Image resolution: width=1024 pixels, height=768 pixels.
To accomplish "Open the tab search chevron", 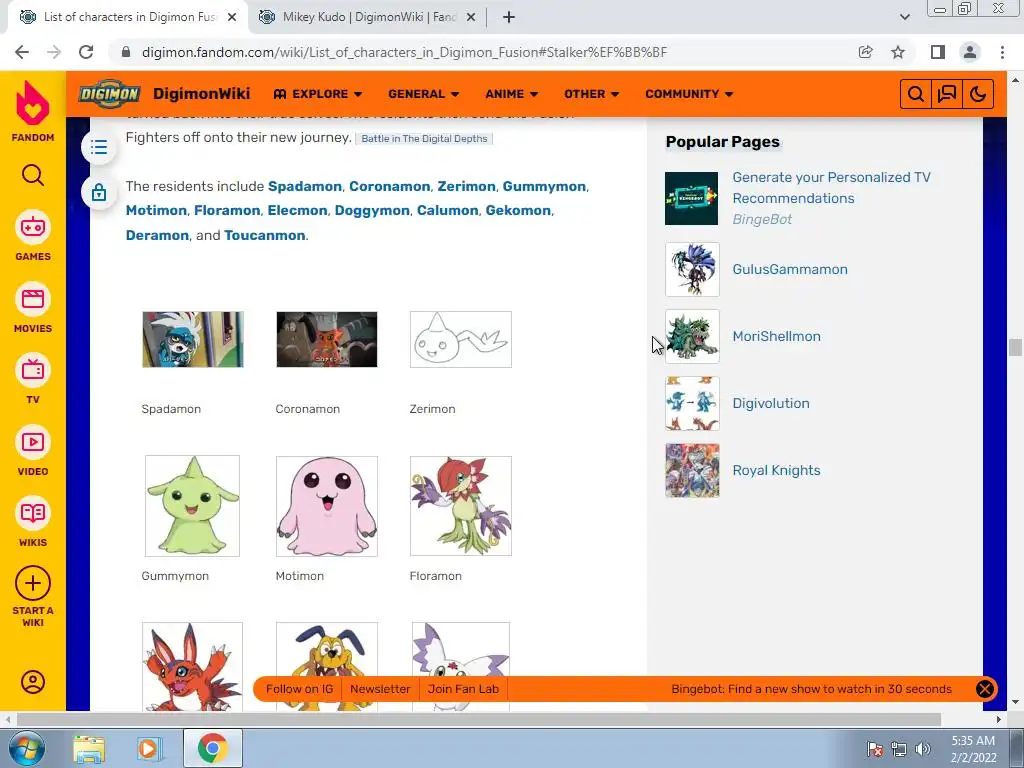I will tap(904, 17).
